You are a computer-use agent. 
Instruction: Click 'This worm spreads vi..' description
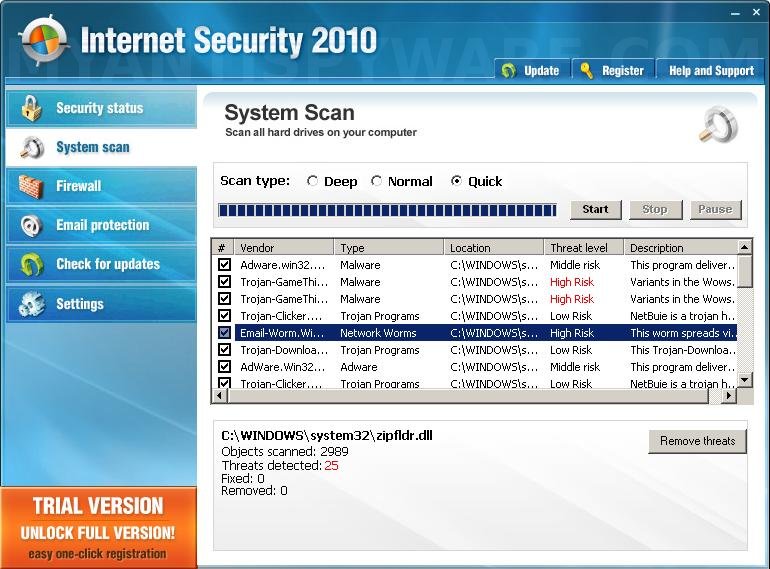(x=682, y=333)
